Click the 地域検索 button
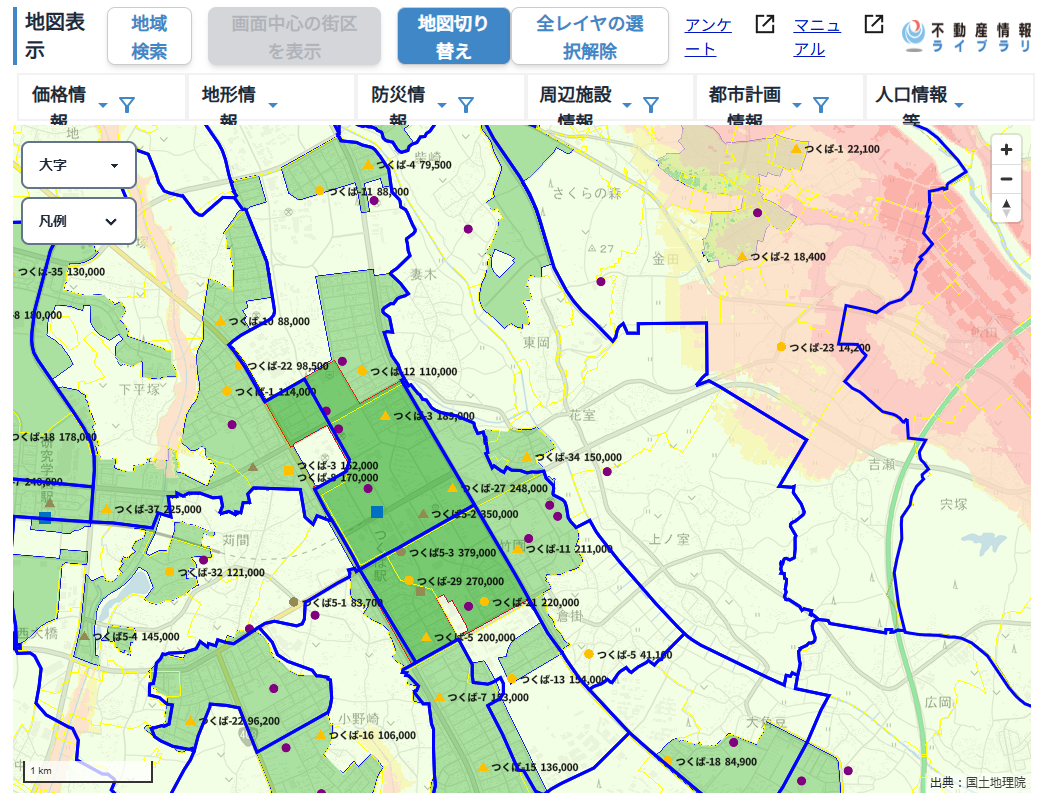This screenshot has width=1057, height=793. pos(149,37)
